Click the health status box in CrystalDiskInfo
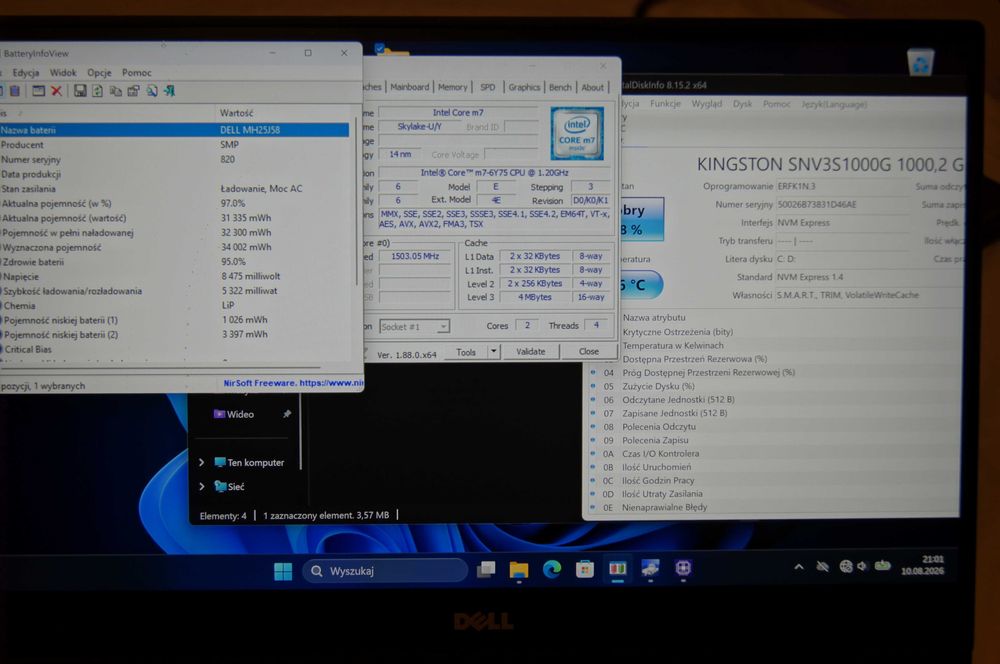1000x664 pixels. [x=642, y=219]
